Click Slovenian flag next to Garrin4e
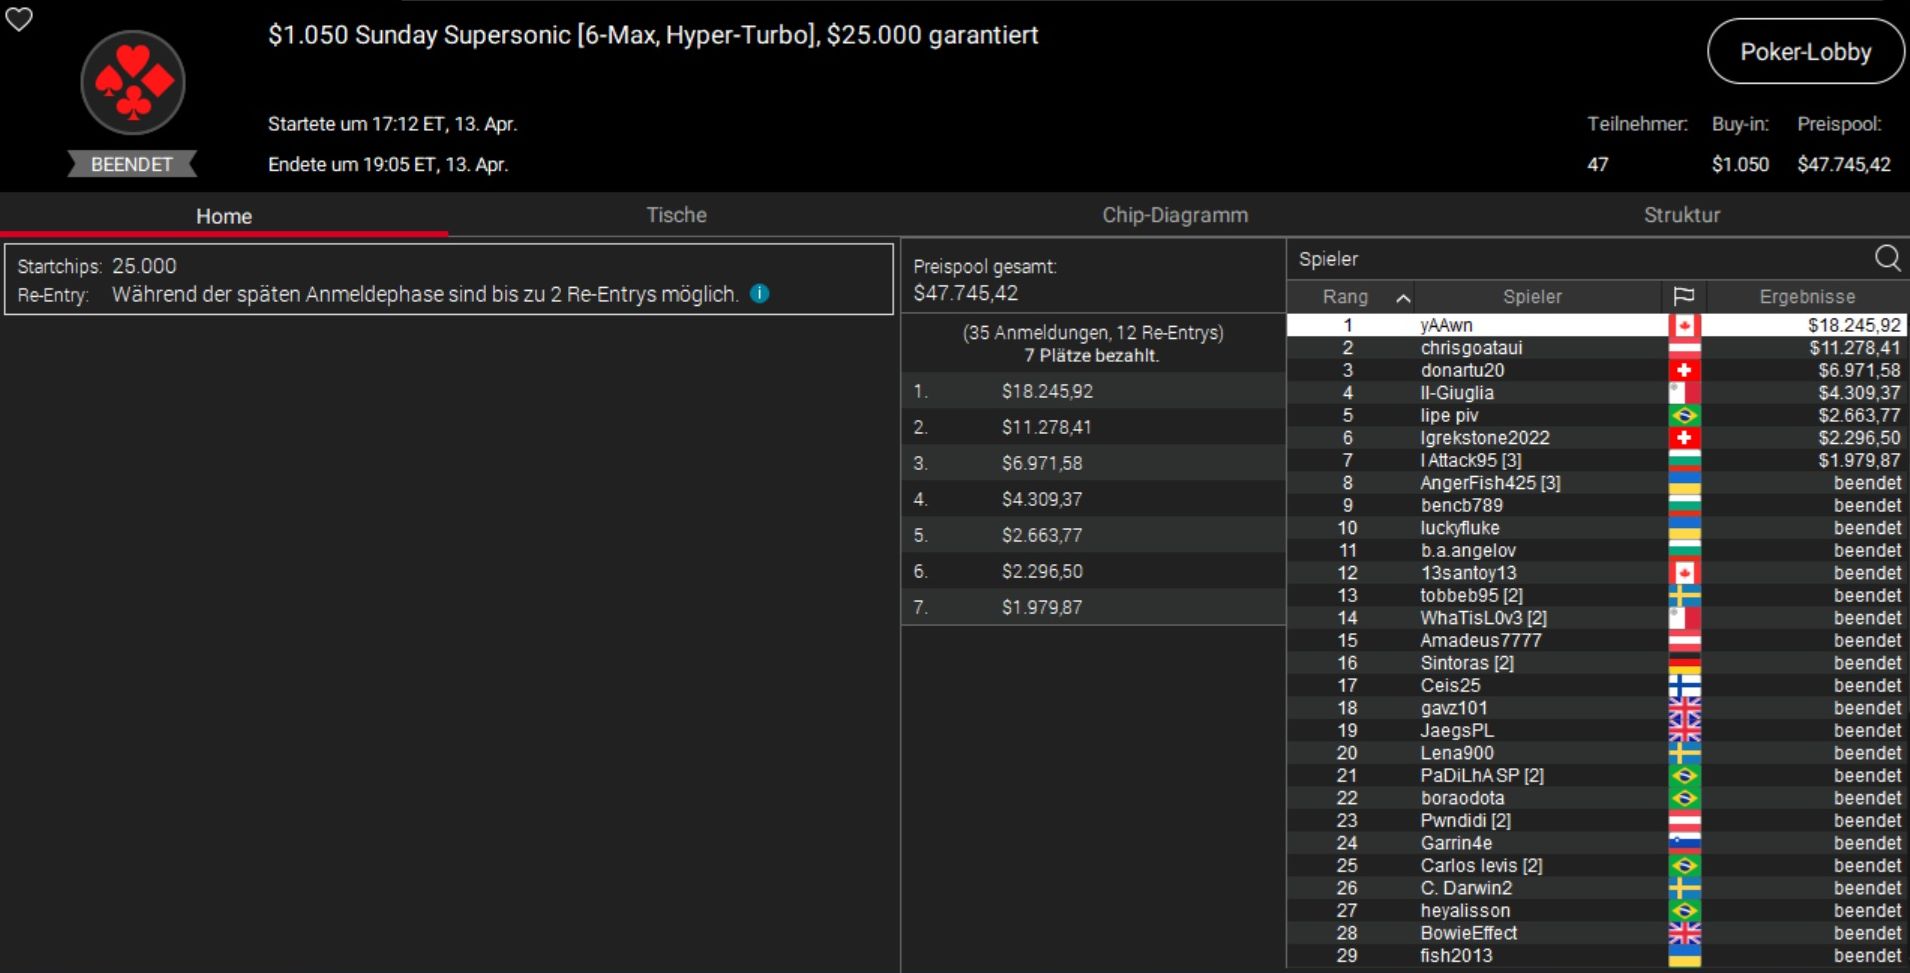Viewport: 1910px width, 973px height. [x=1684, y=843]
